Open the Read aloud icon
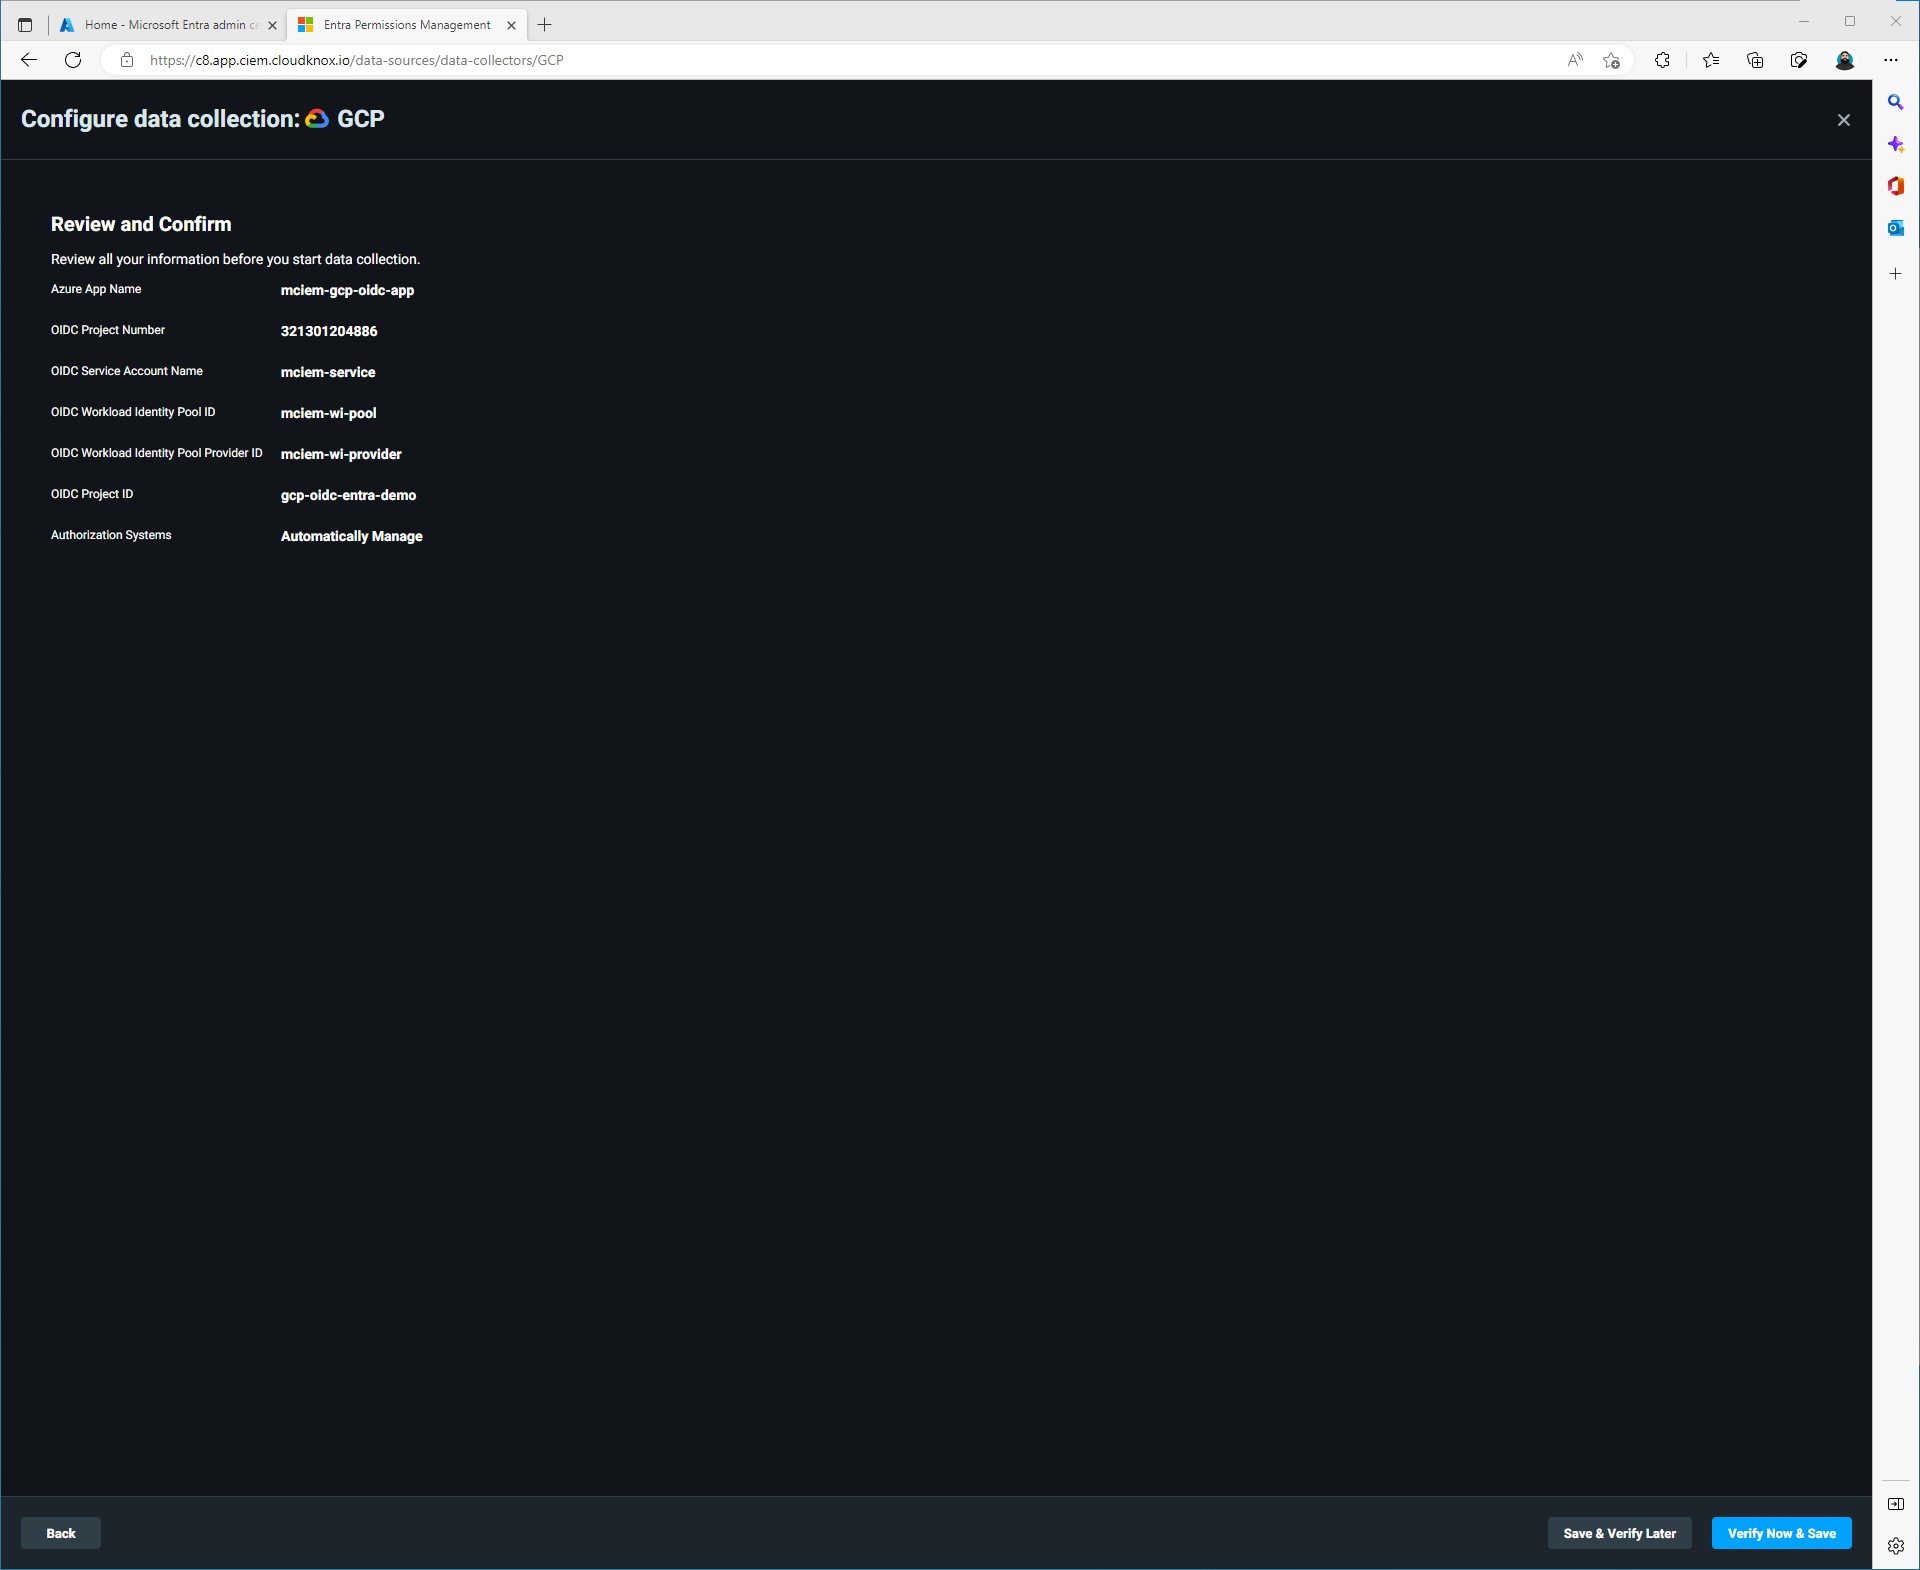The height and width of the screenshot is (1570, 1920). click(1575, 60)
